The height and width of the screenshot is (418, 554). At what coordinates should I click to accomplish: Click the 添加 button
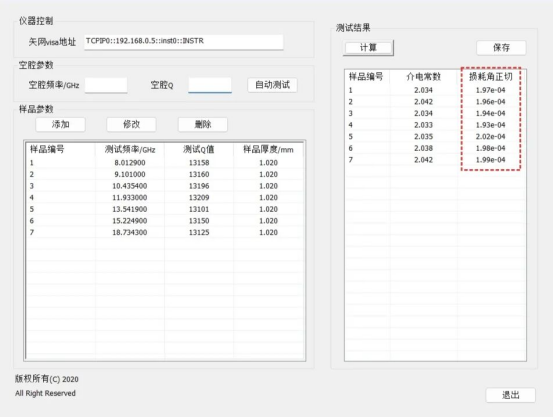pyautogui.click(x=60, y=124)
